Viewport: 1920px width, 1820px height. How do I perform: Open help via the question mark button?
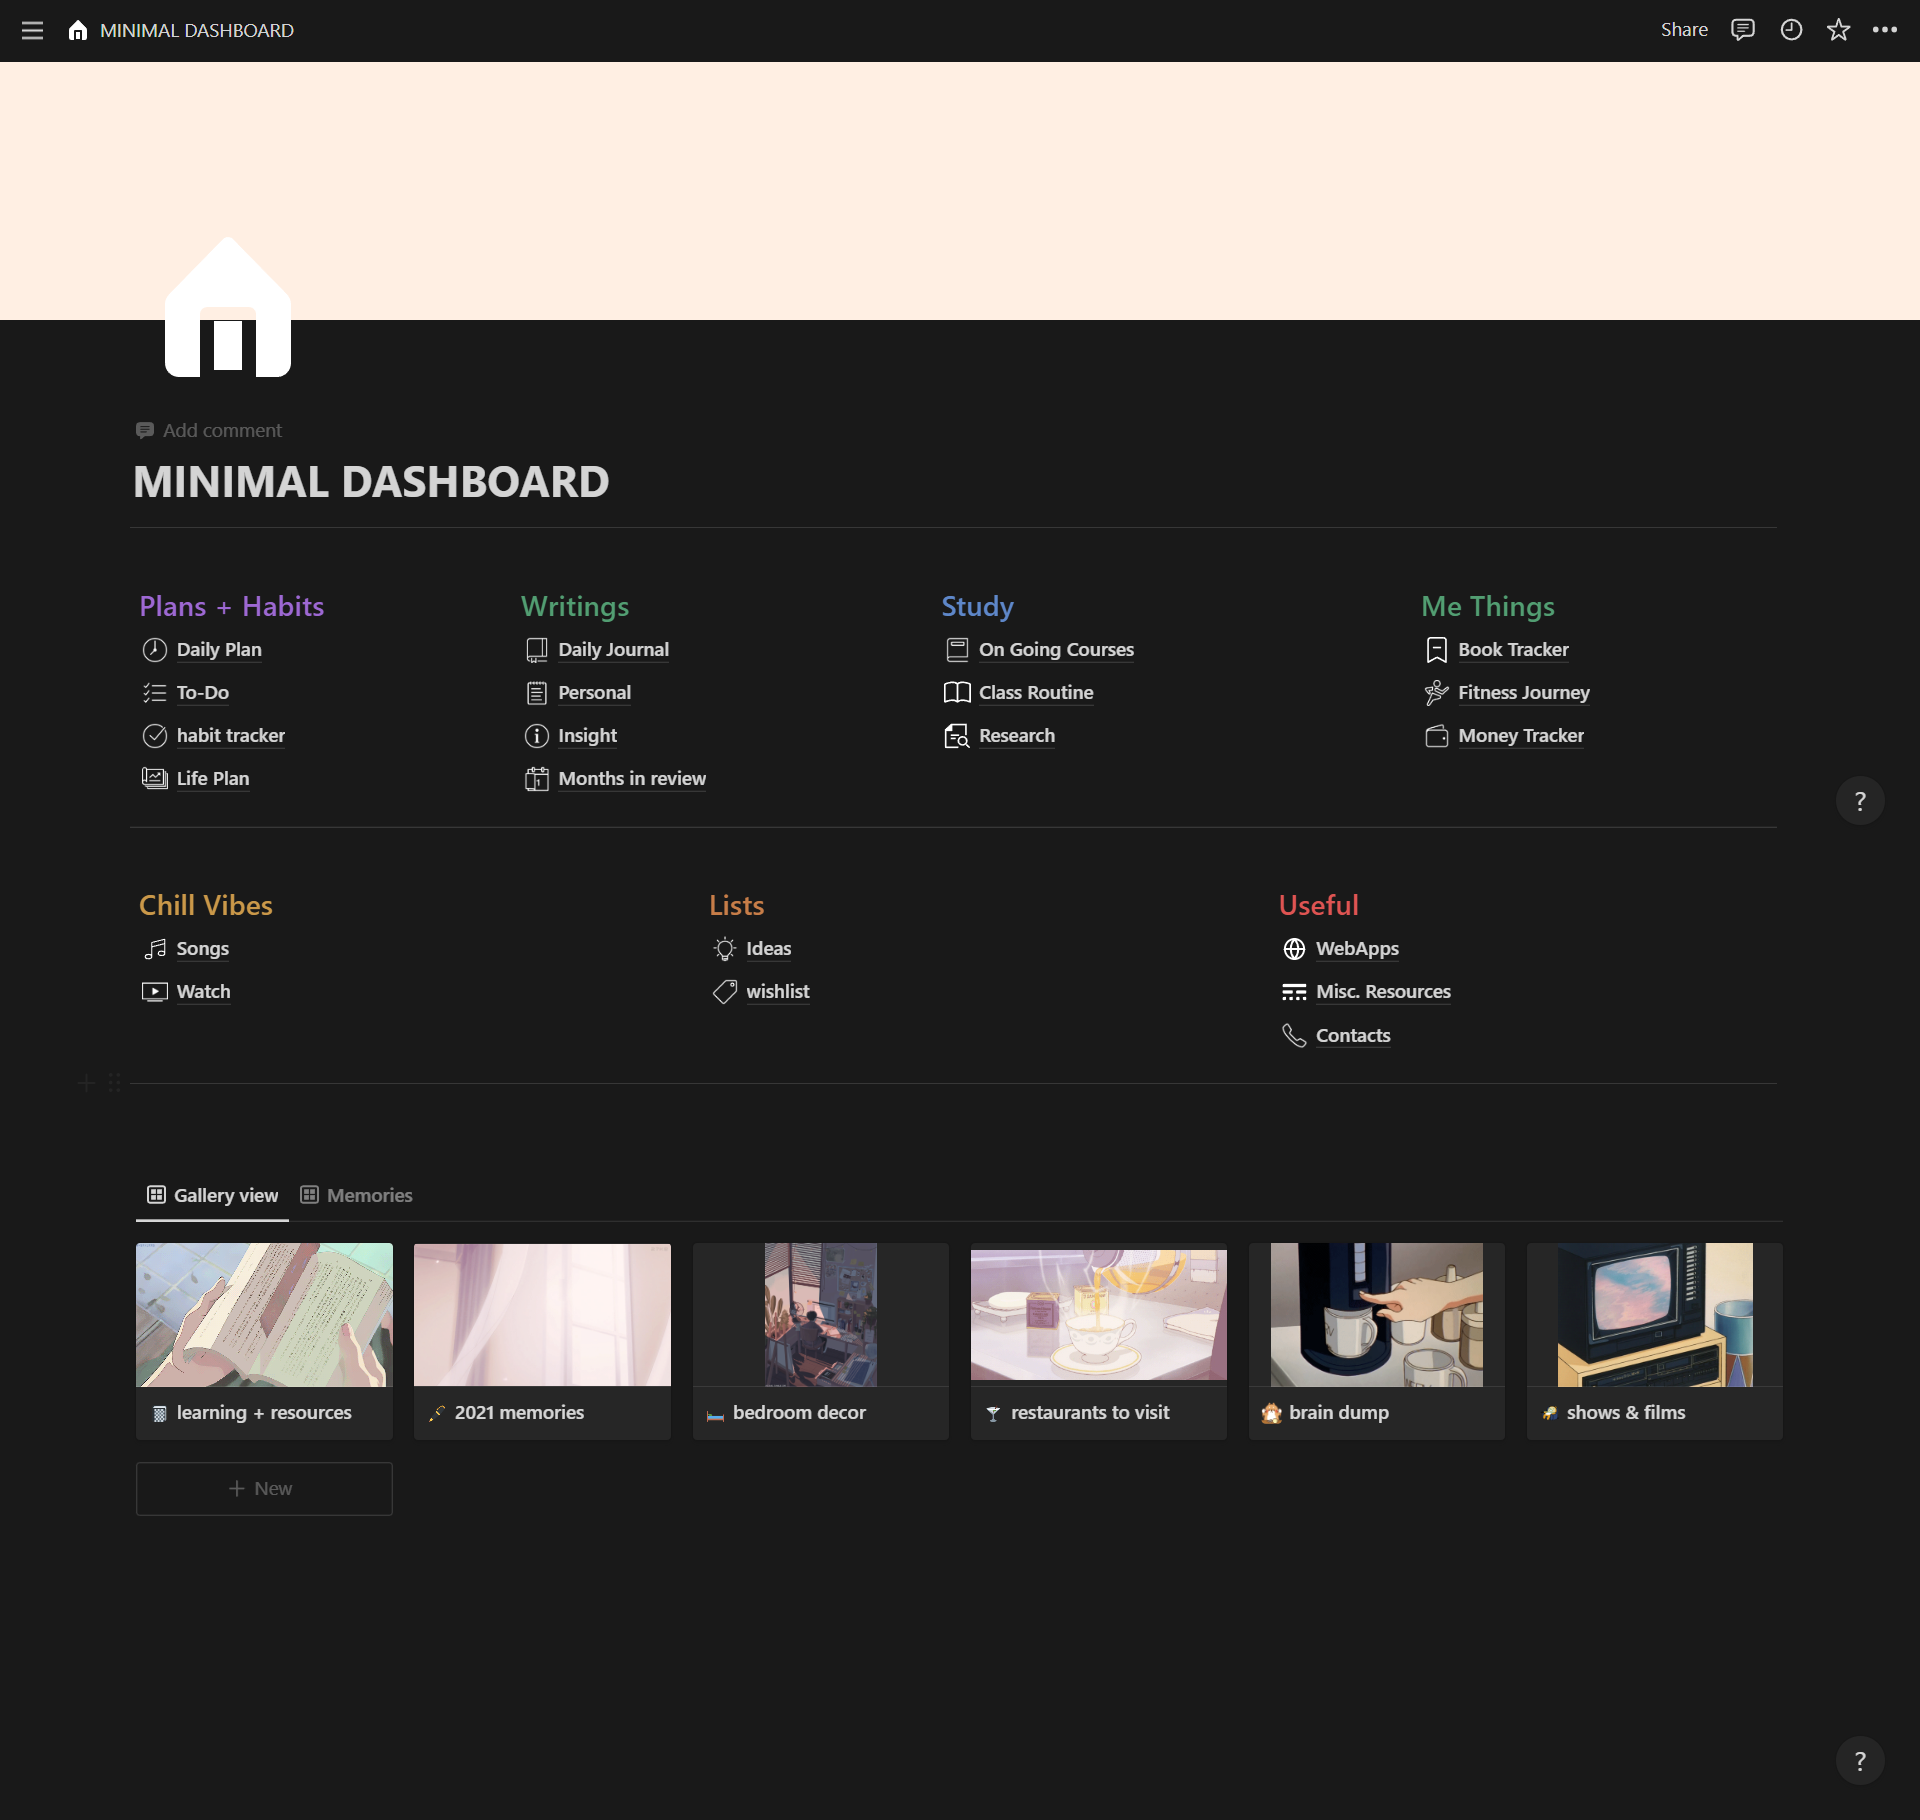point(1859,799)
